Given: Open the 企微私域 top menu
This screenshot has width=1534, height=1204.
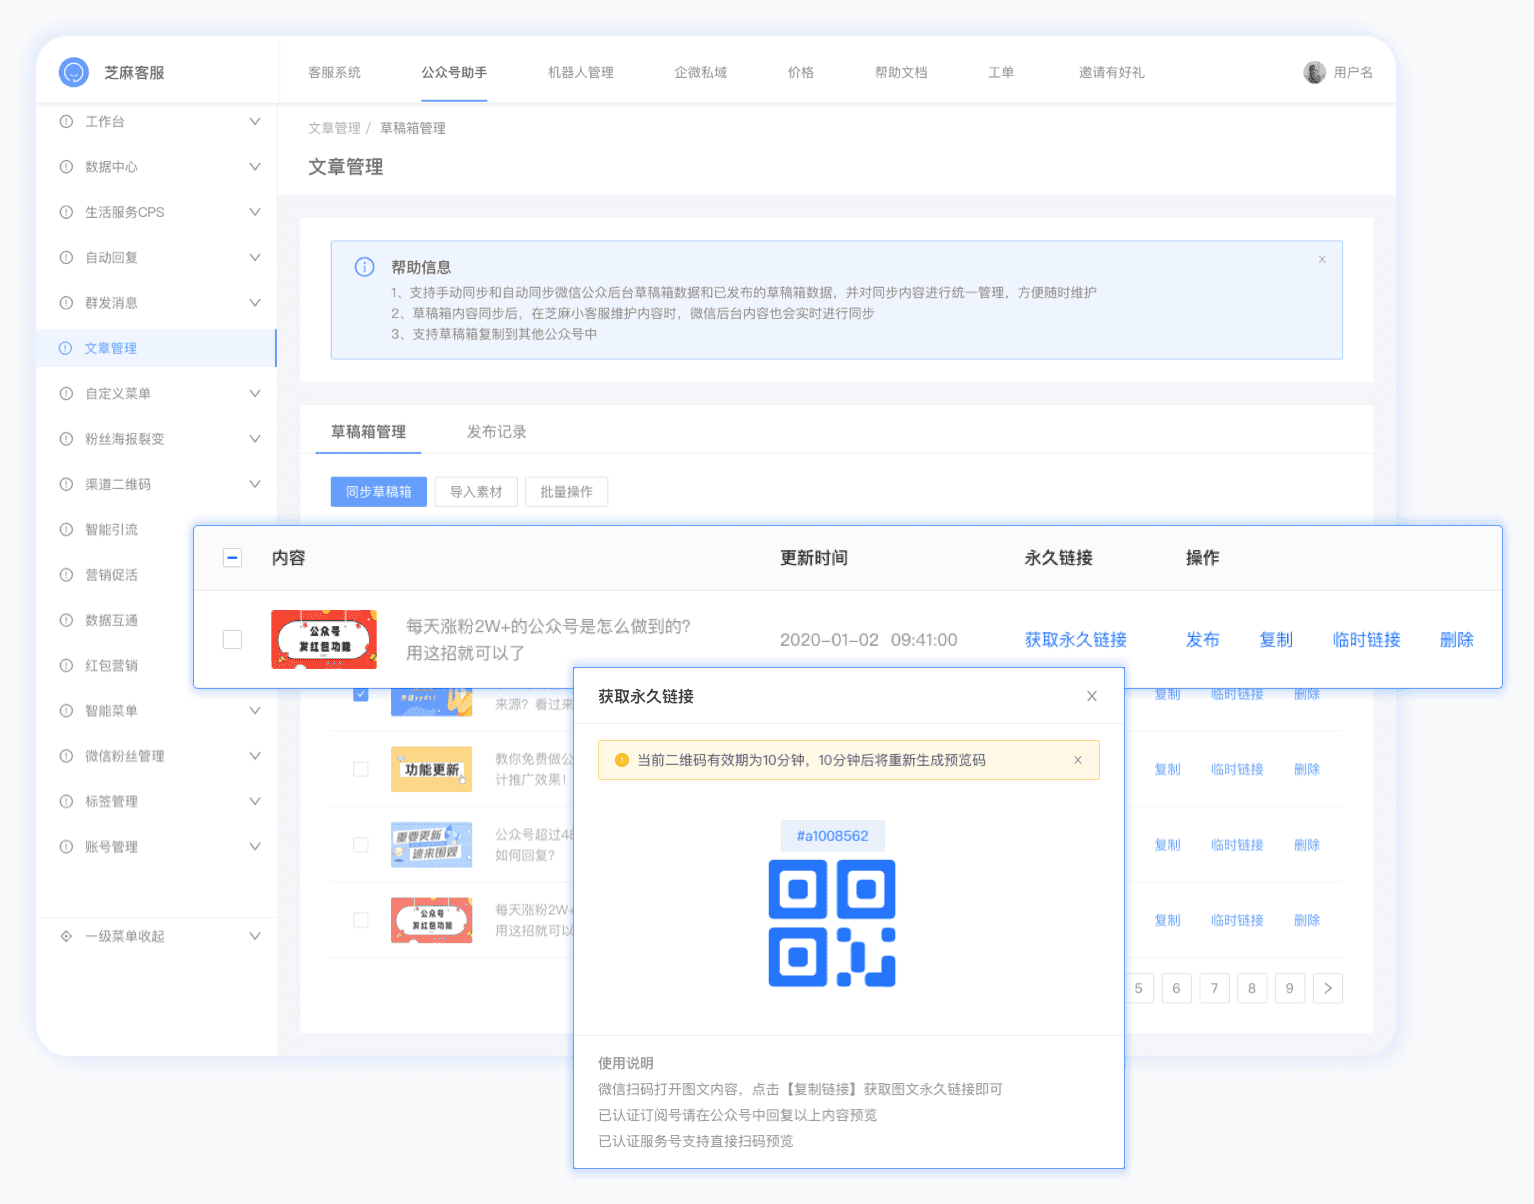Looking at the screenshot, I should coord(700,72).
